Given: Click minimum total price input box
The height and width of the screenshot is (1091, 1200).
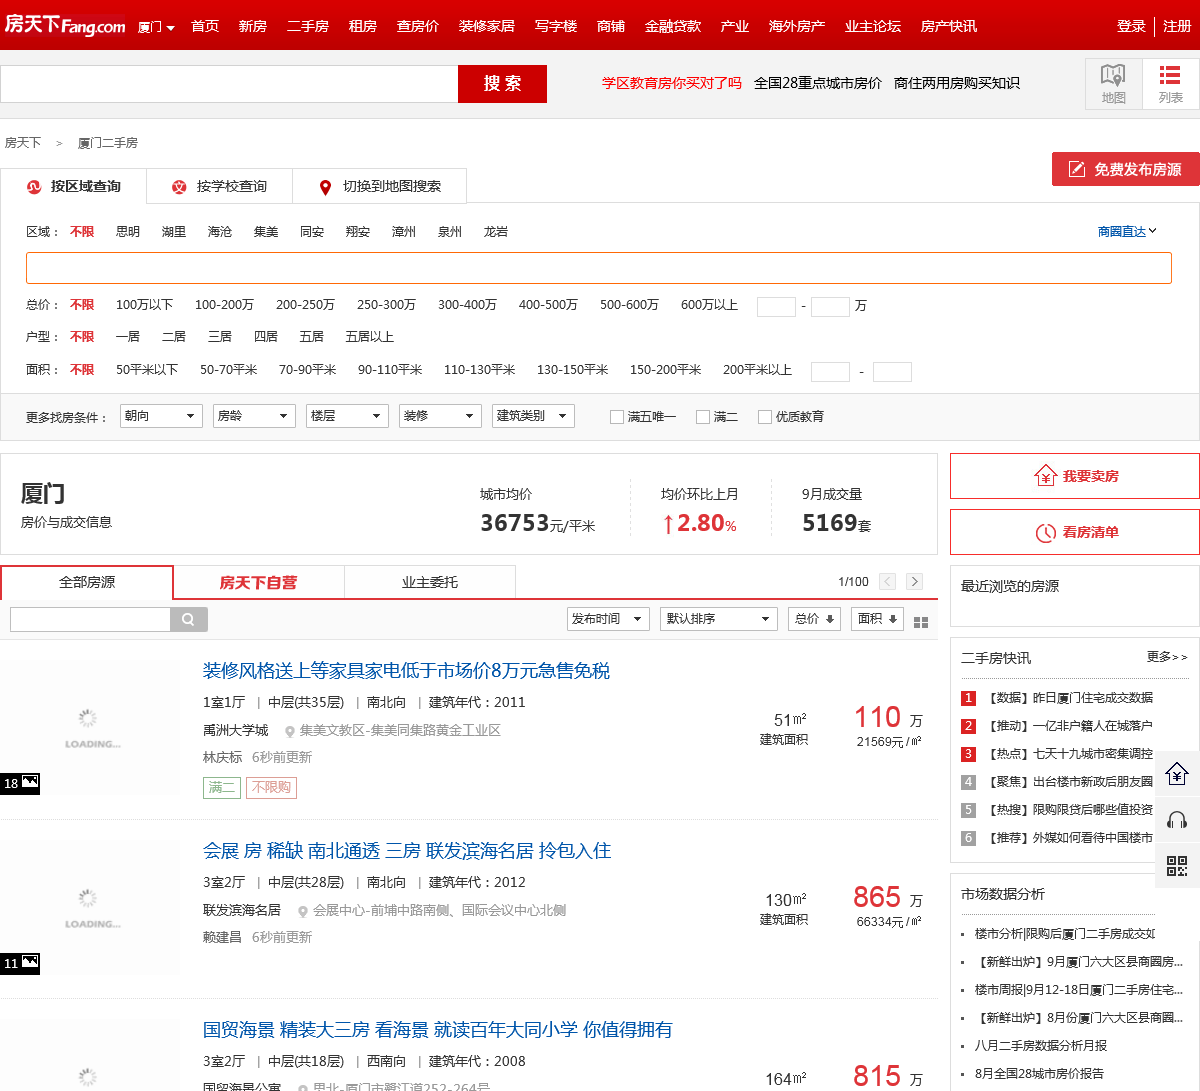Looking at the screenshot, I should tap(776, 306).
